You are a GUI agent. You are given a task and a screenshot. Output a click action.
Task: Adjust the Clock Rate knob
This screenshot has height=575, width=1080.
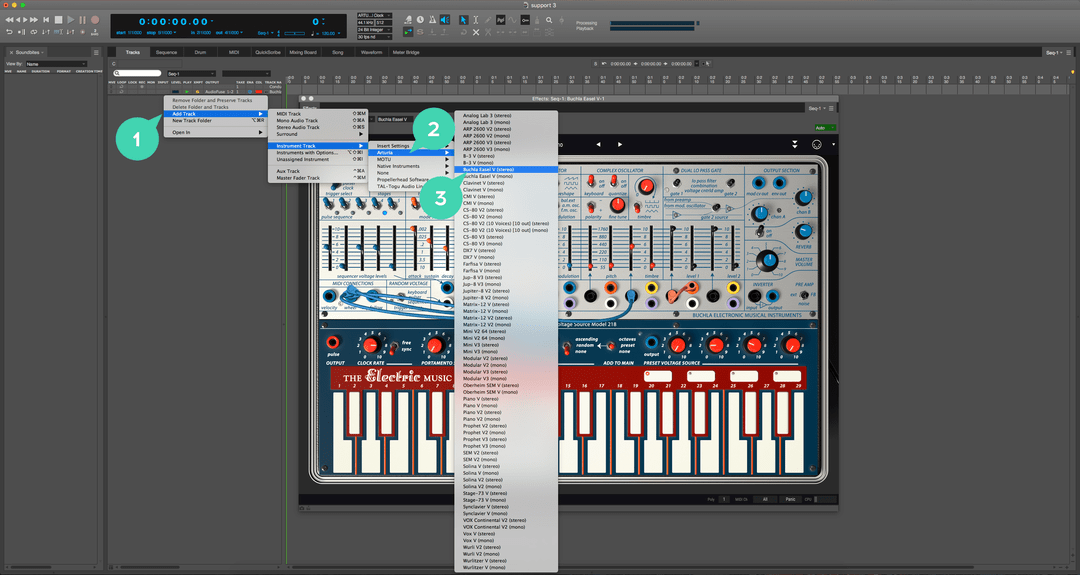click(371, 345)
